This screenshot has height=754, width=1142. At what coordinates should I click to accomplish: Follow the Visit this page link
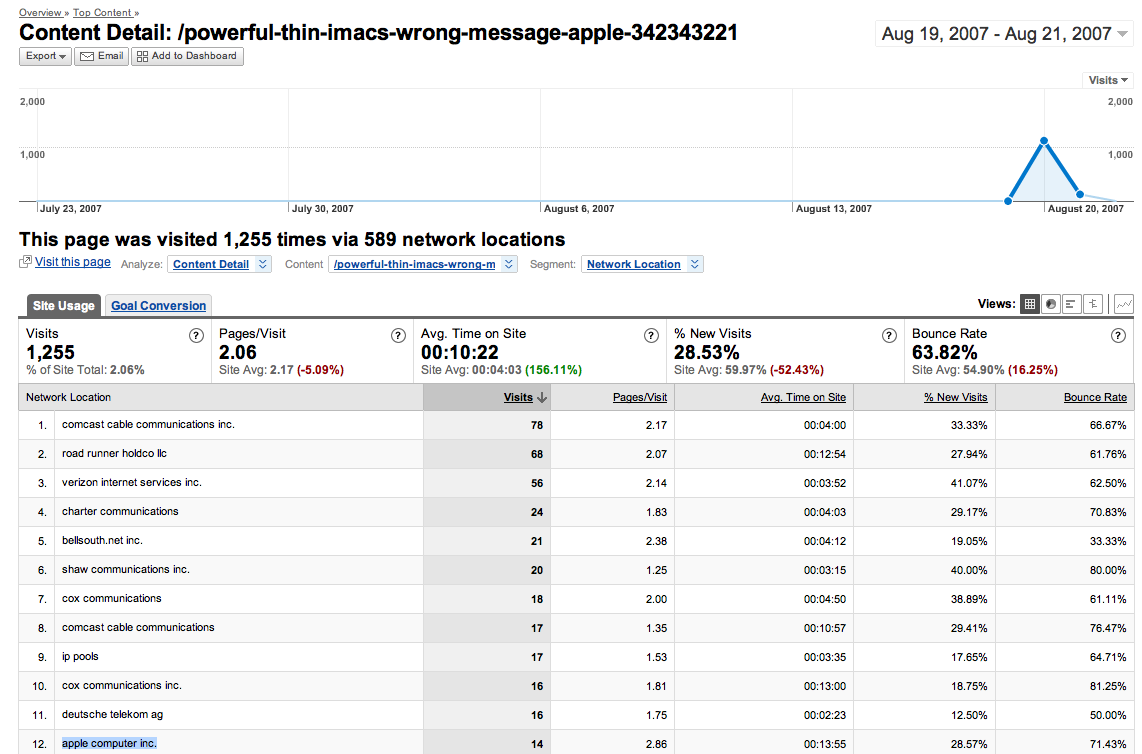[72, 262]
